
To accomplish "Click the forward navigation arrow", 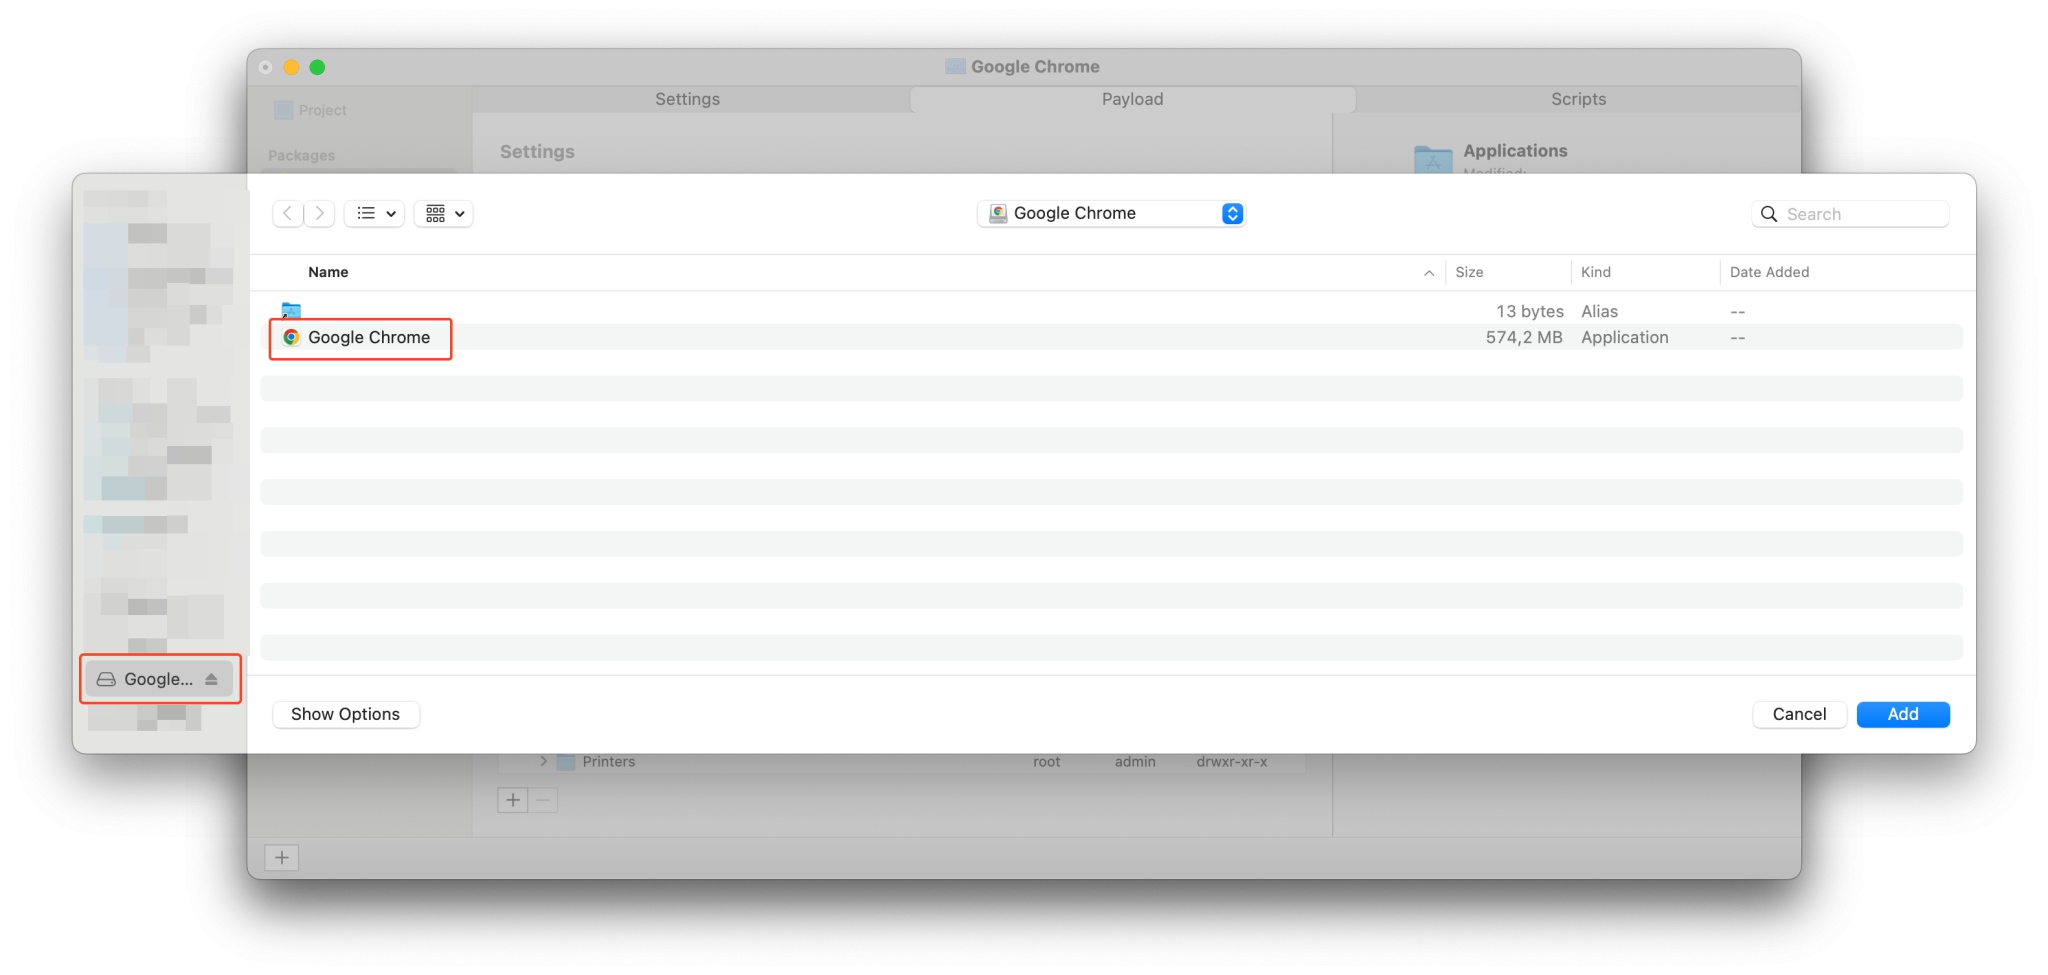I will (x=320, y=214).
